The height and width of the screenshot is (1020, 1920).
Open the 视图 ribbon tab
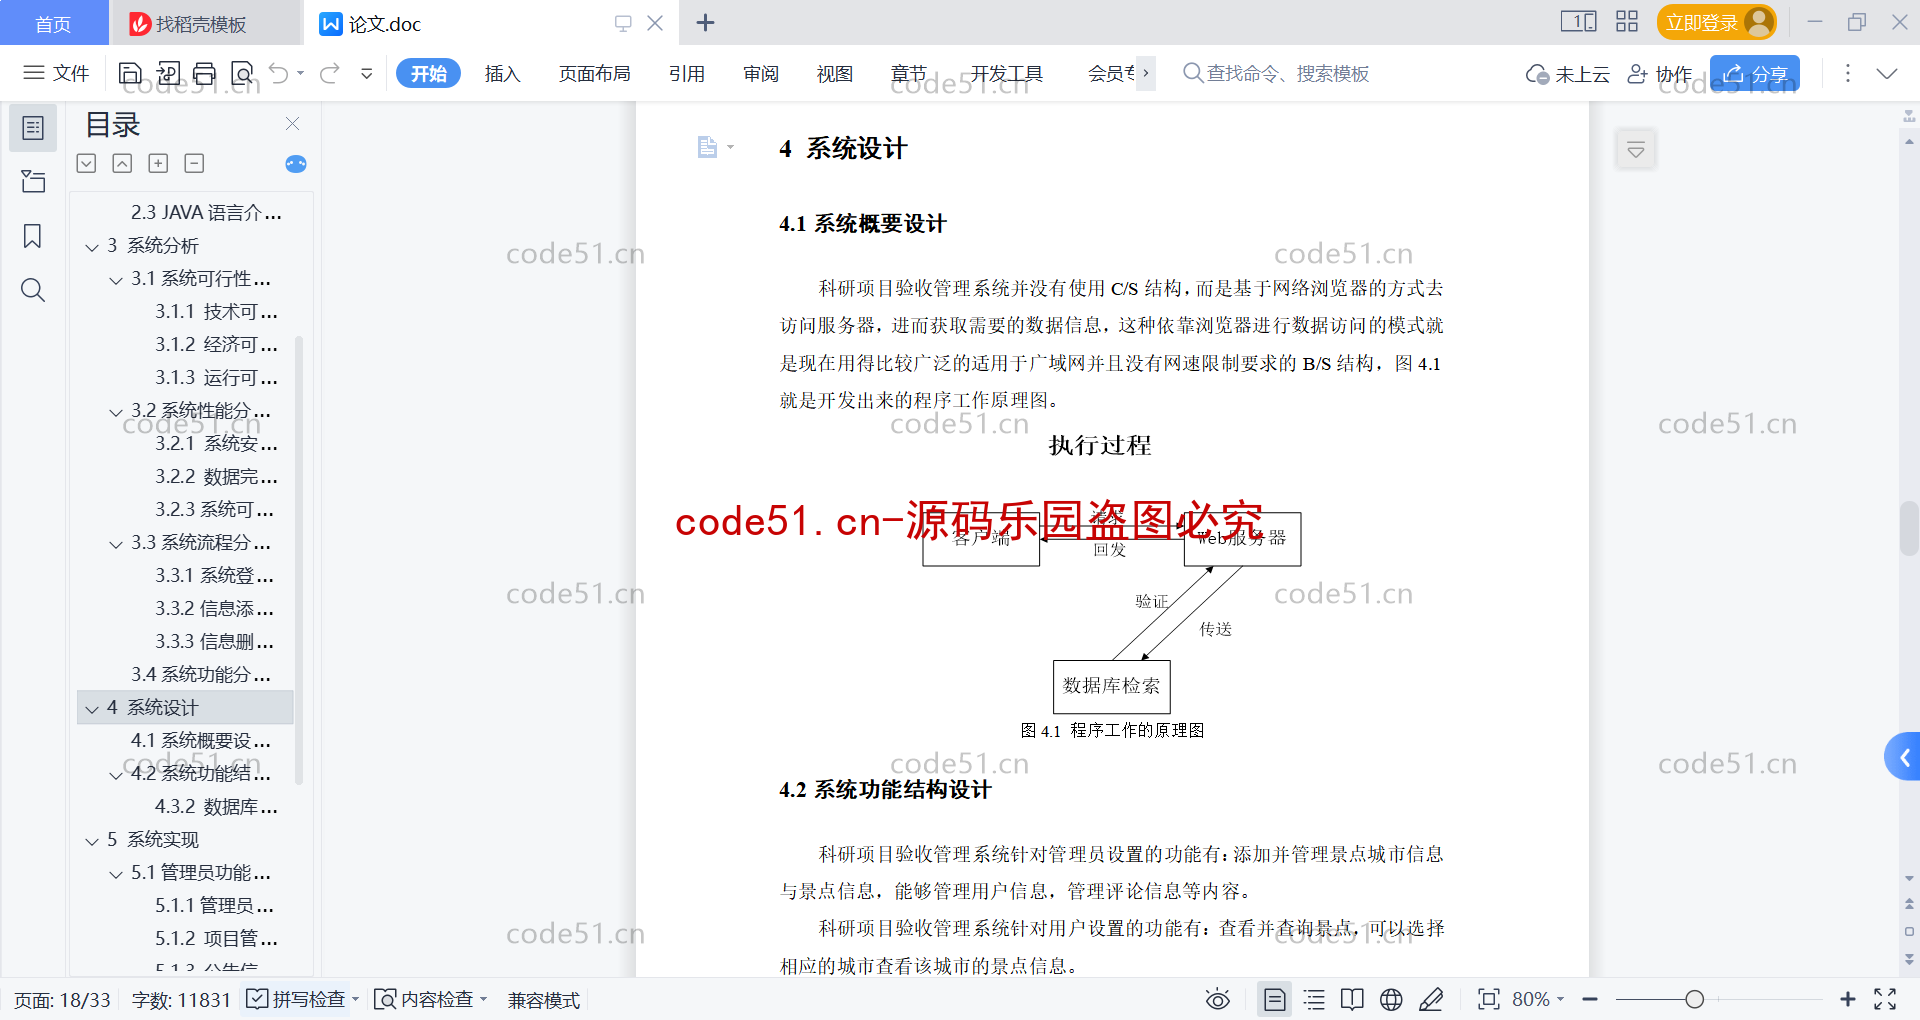pyautogui.click(x=835, y=73)
